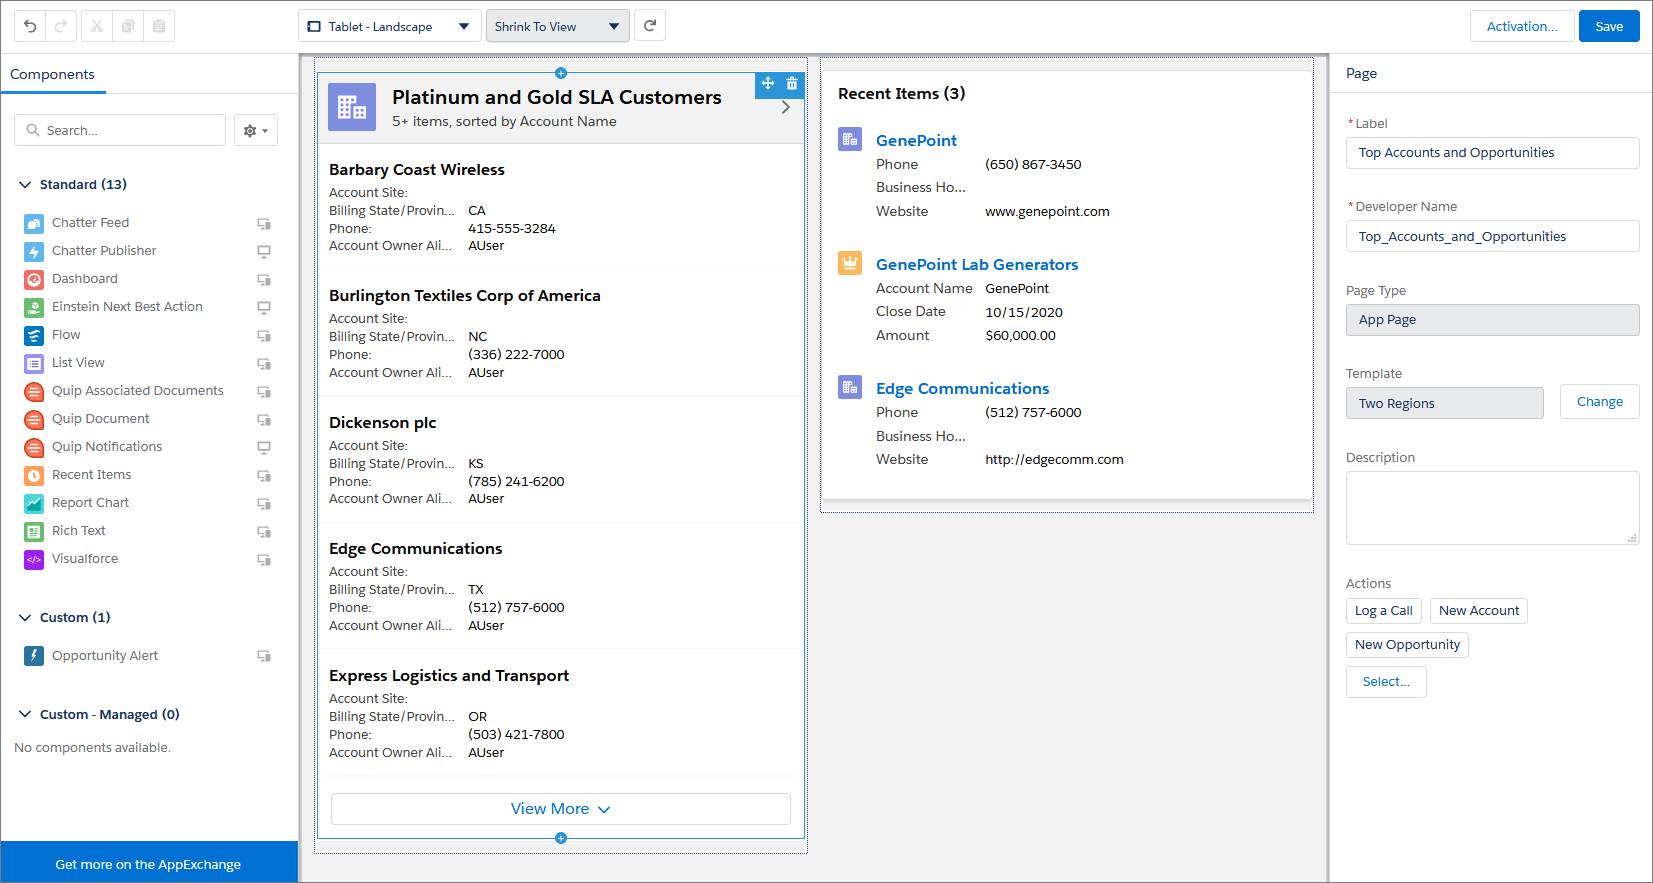
Task: Click the Change template button
Action: pos(1600,401)
